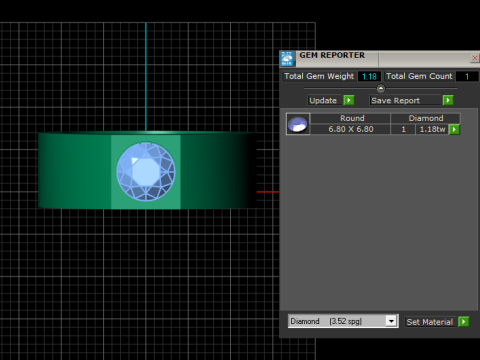Click the green arrow next to Save Report
480x360 pixels.
click(x=448, y=100)
